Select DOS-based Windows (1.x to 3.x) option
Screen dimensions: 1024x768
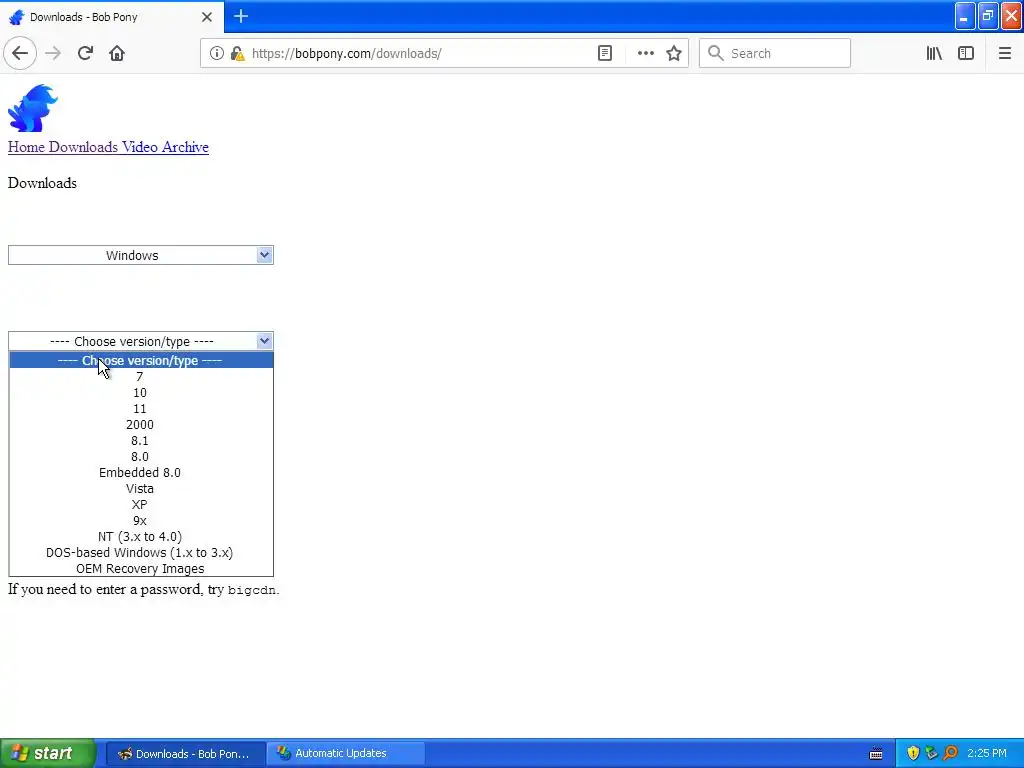point(140,552)
